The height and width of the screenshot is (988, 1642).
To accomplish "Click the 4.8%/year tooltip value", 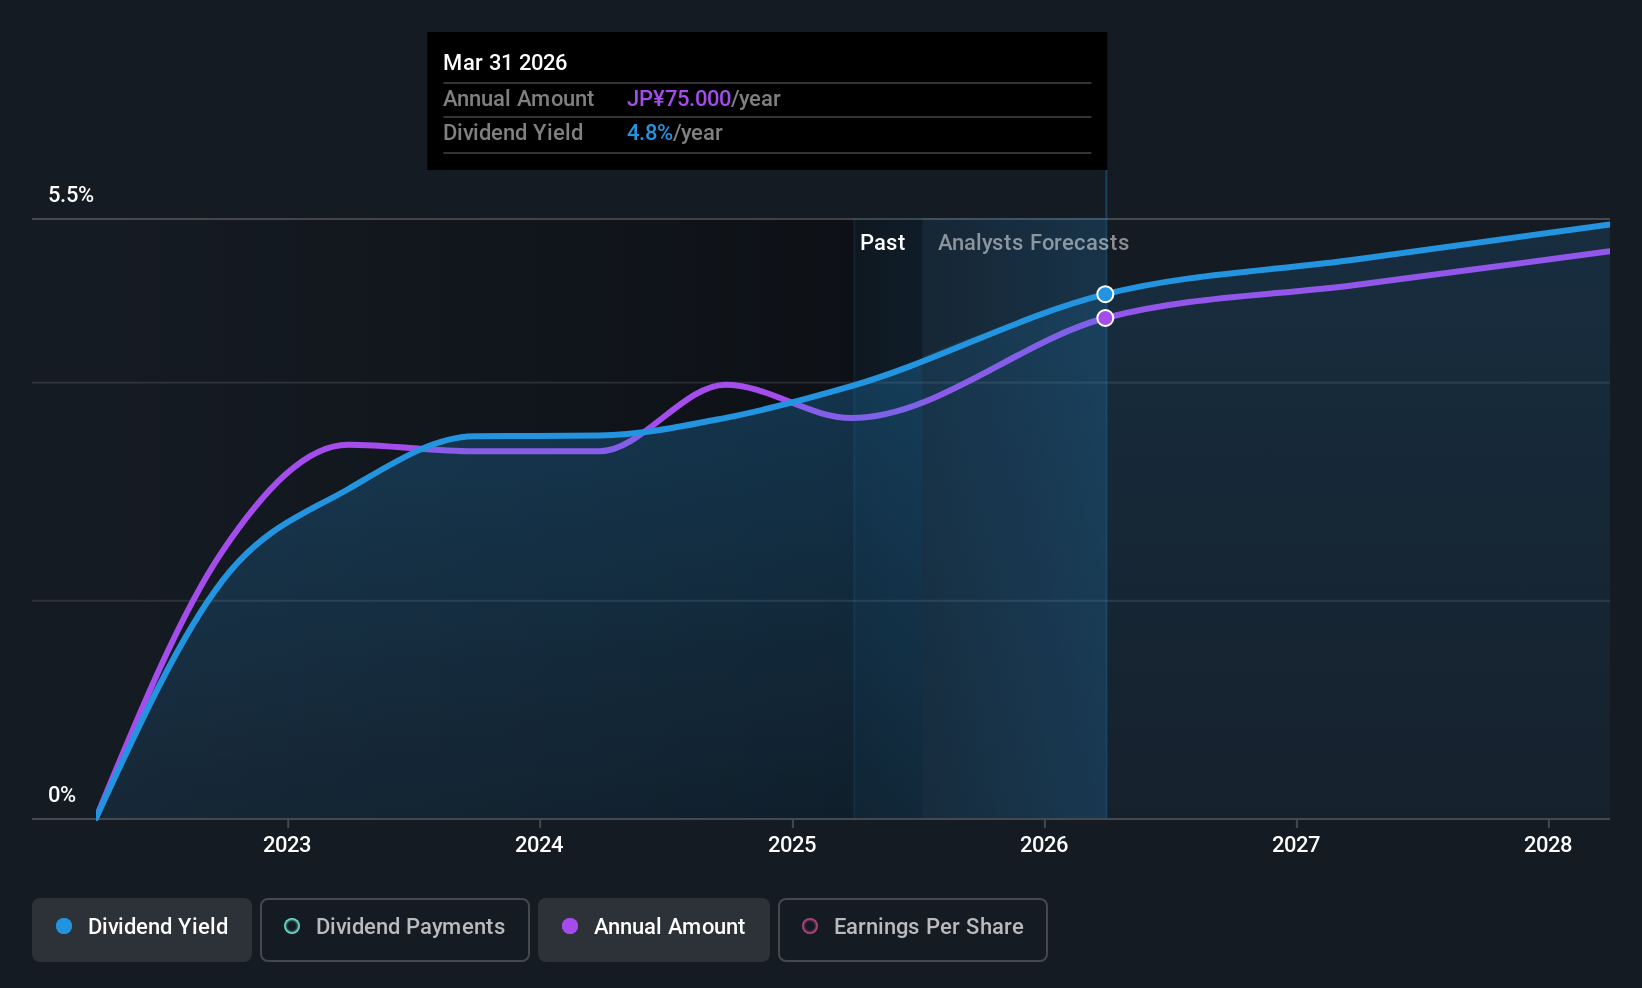I will click(674, 133).
